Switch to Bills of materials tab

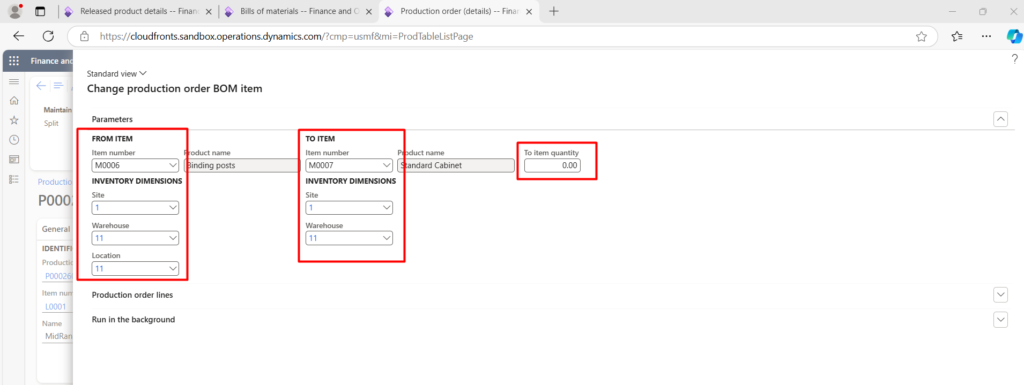point(298,11)
